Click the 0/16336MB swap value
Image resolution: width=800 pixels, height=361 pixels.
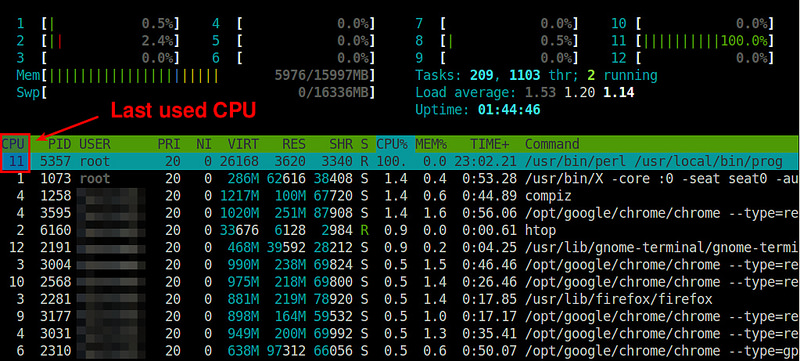[333, 93]
